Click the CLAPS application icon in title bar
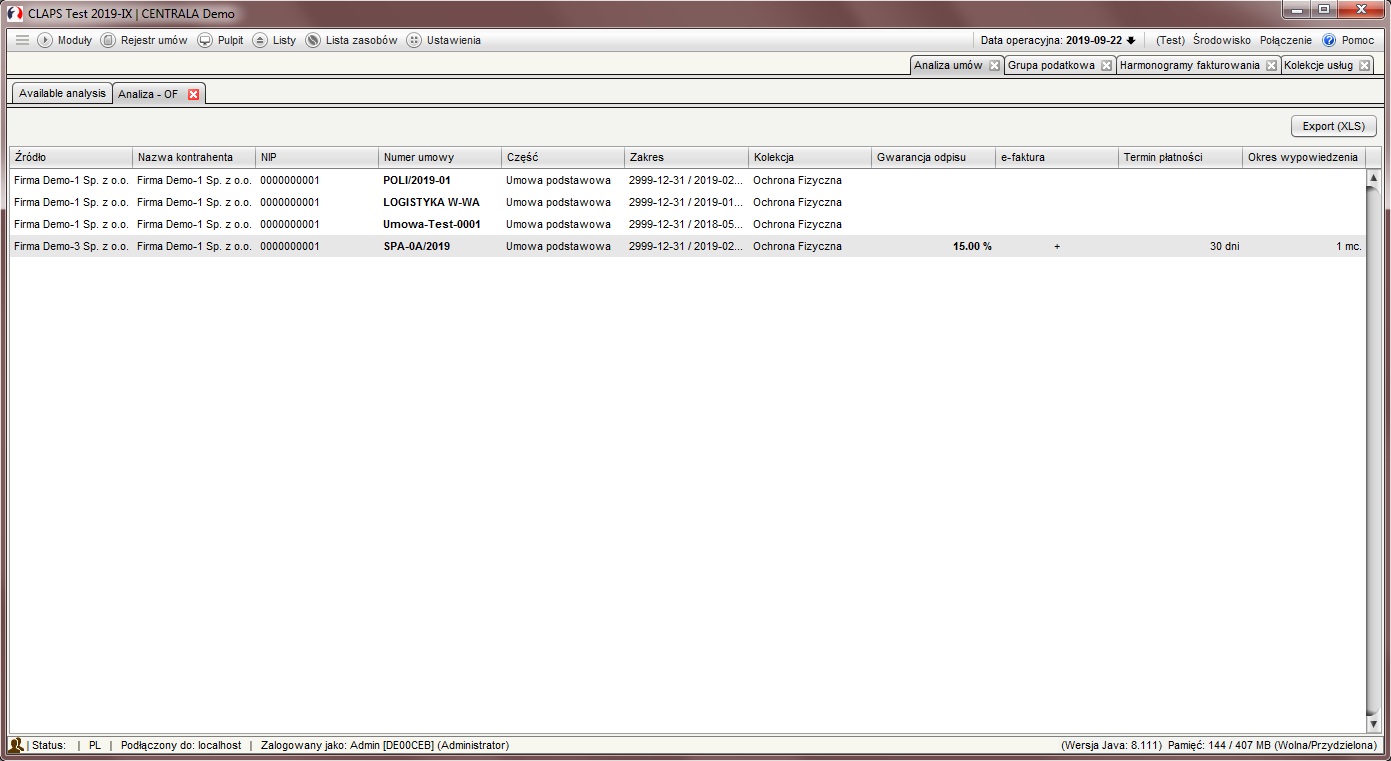Screen dimensions: 1391x761 point(15,14)
